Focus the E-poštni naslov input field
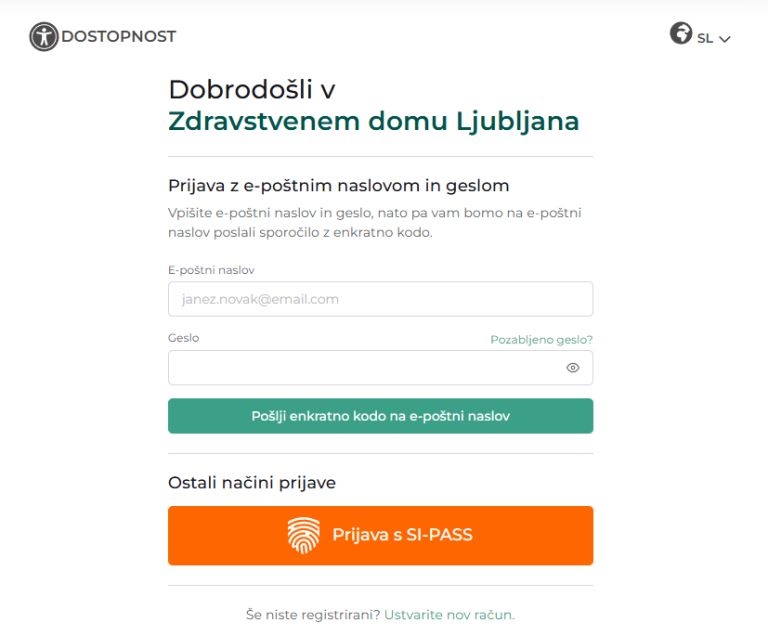This screenshot has height=636, width=768. [380, 299]
